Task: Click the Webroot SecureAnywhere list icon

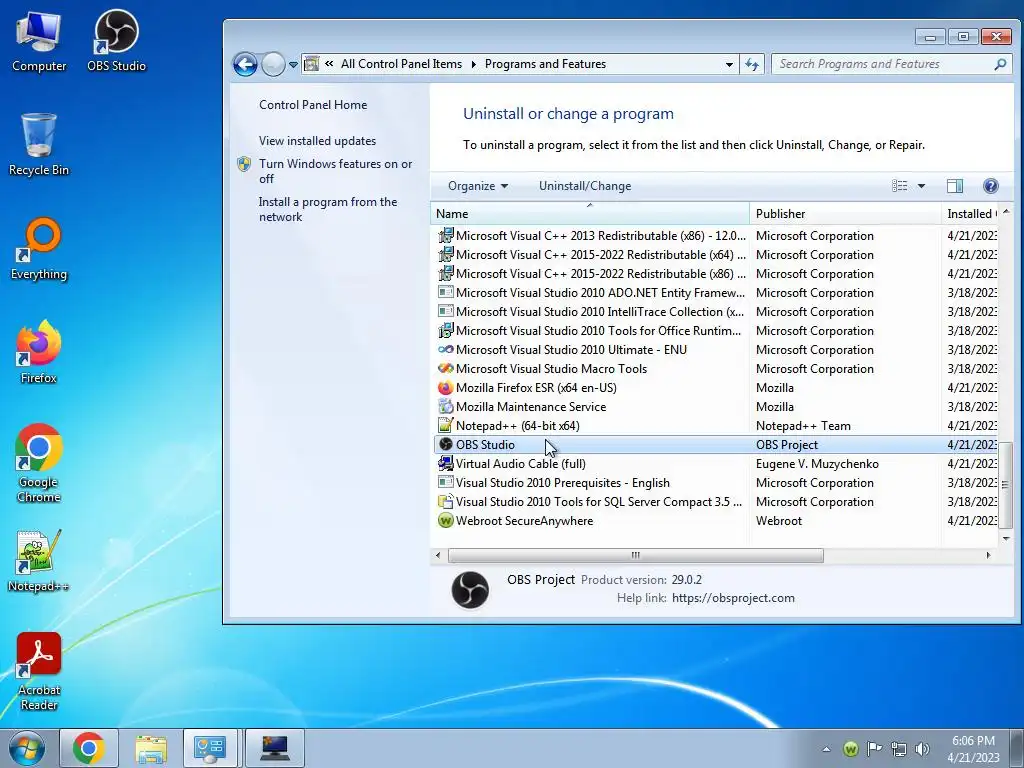Action: [x=445, y=520]
